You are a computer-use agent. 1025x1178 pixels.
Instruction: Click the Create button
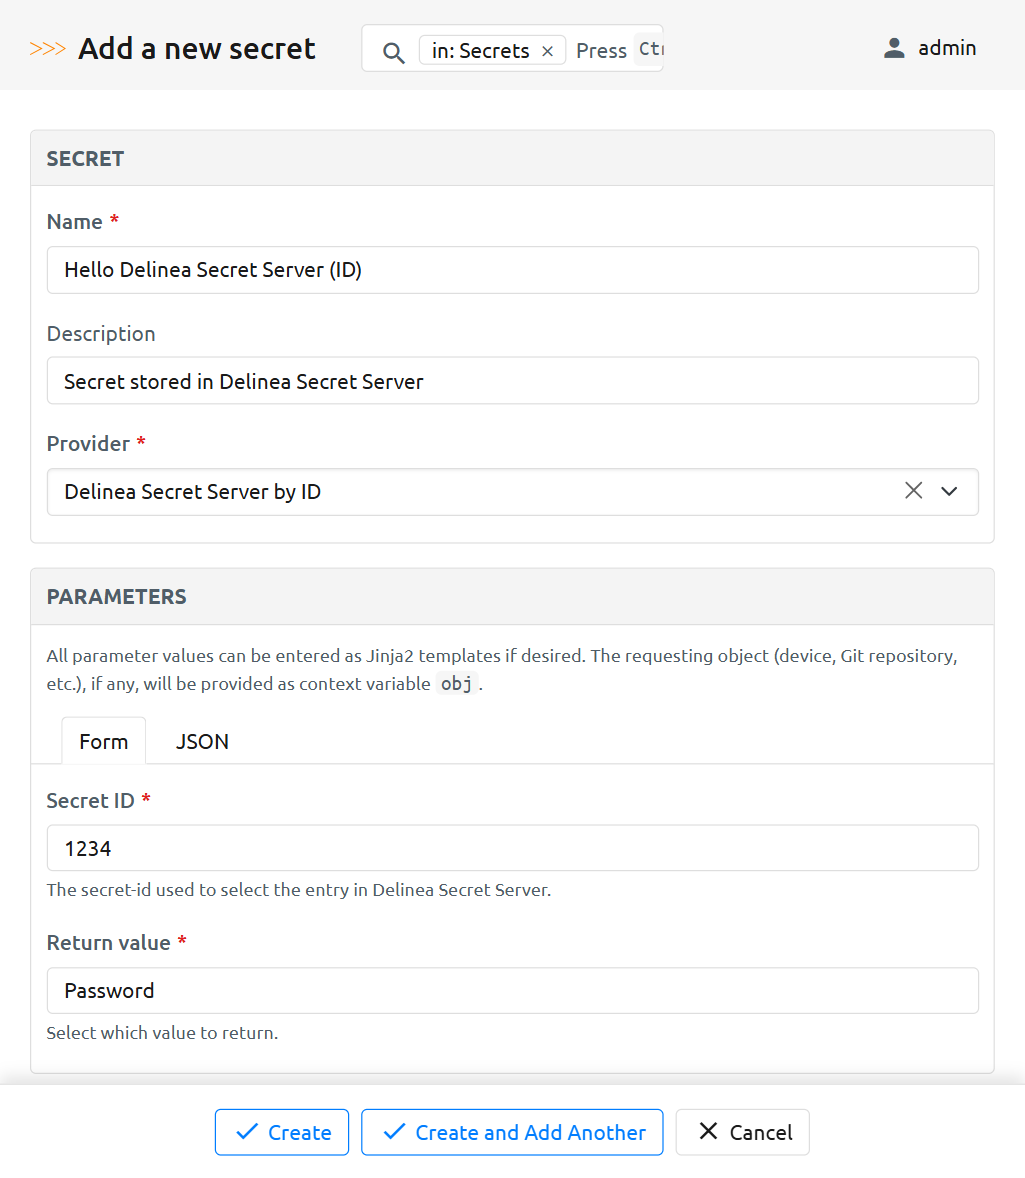282,1132
